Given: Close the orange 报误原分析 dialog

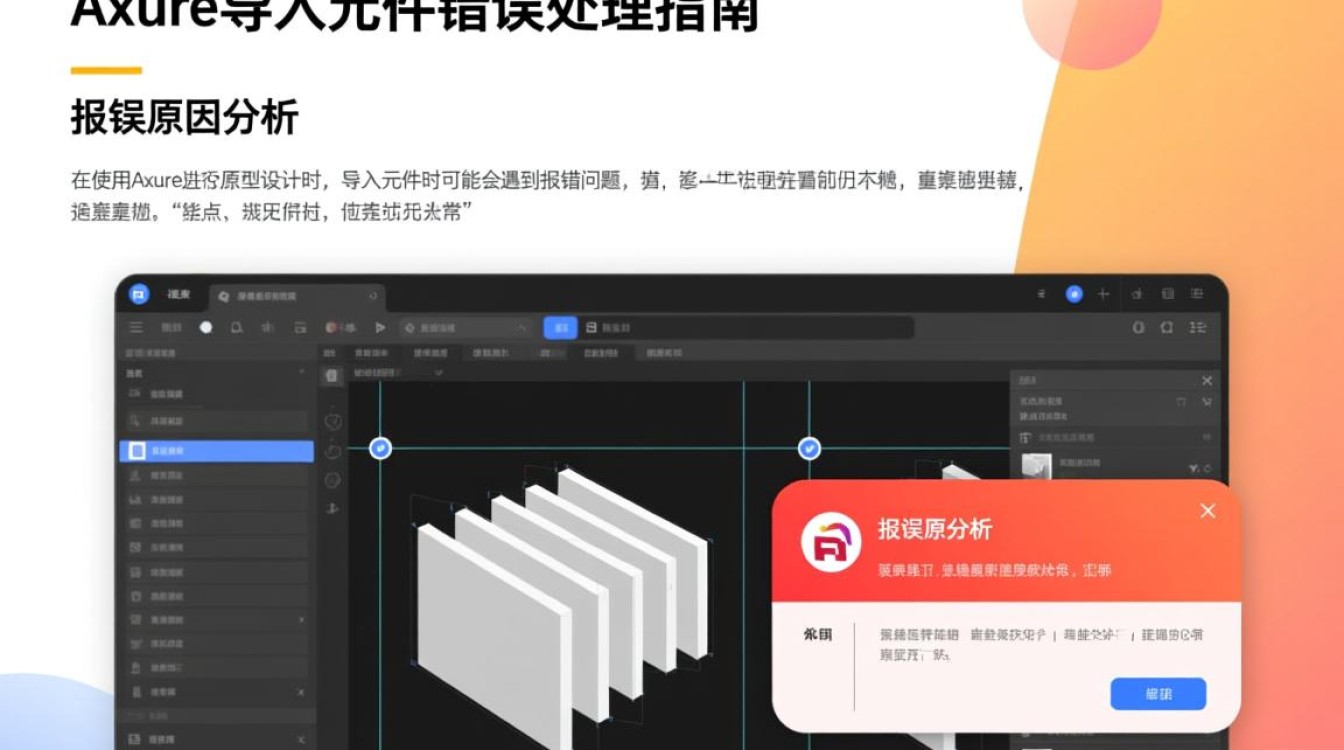Looking at the screenshot, I should (1208, 511).
